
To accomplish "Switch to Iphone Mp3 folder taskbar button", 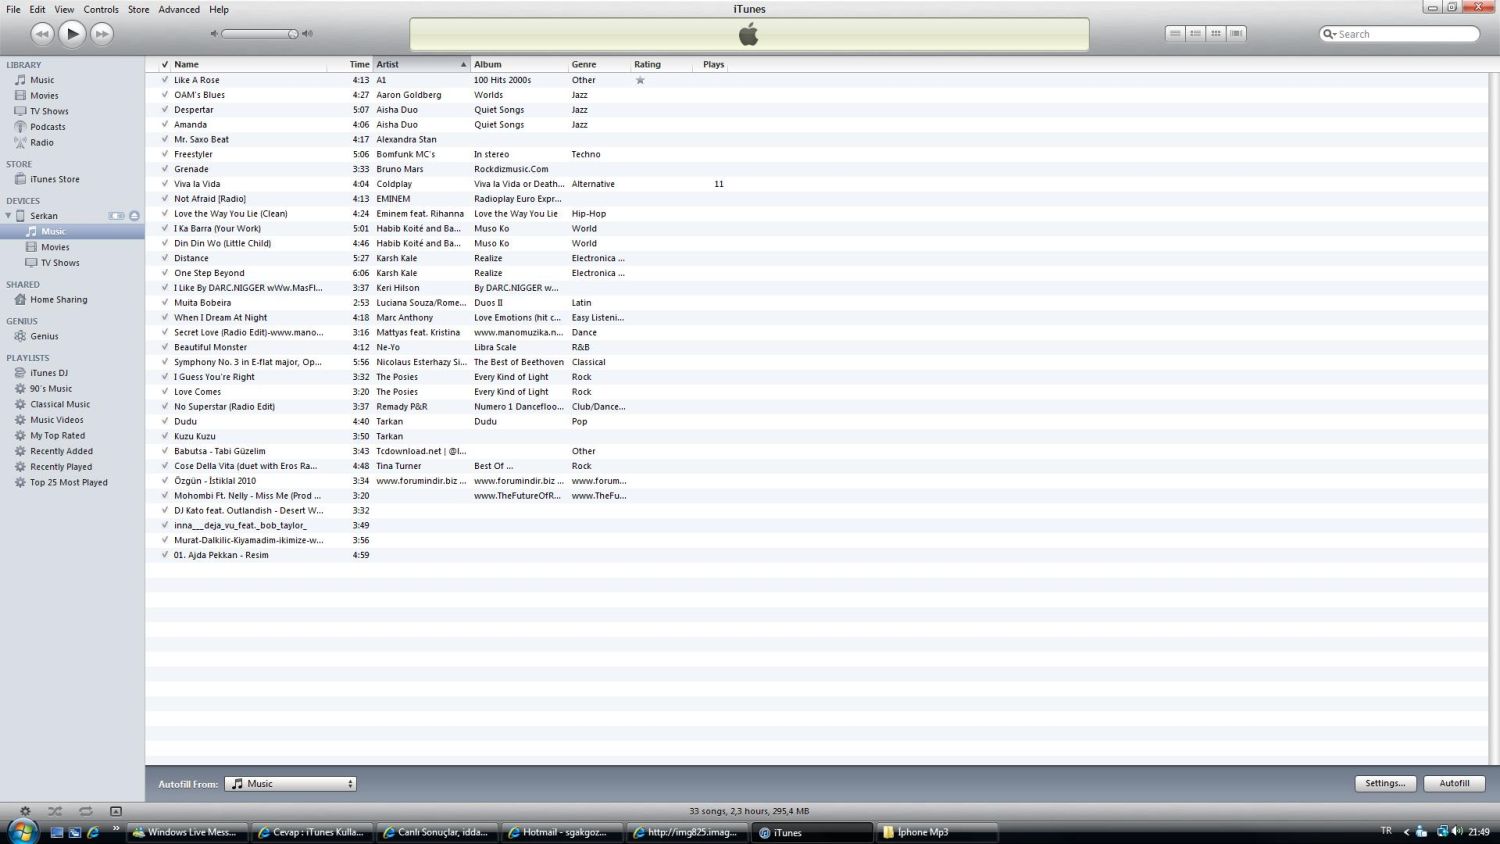I will [x=938, y=832].
